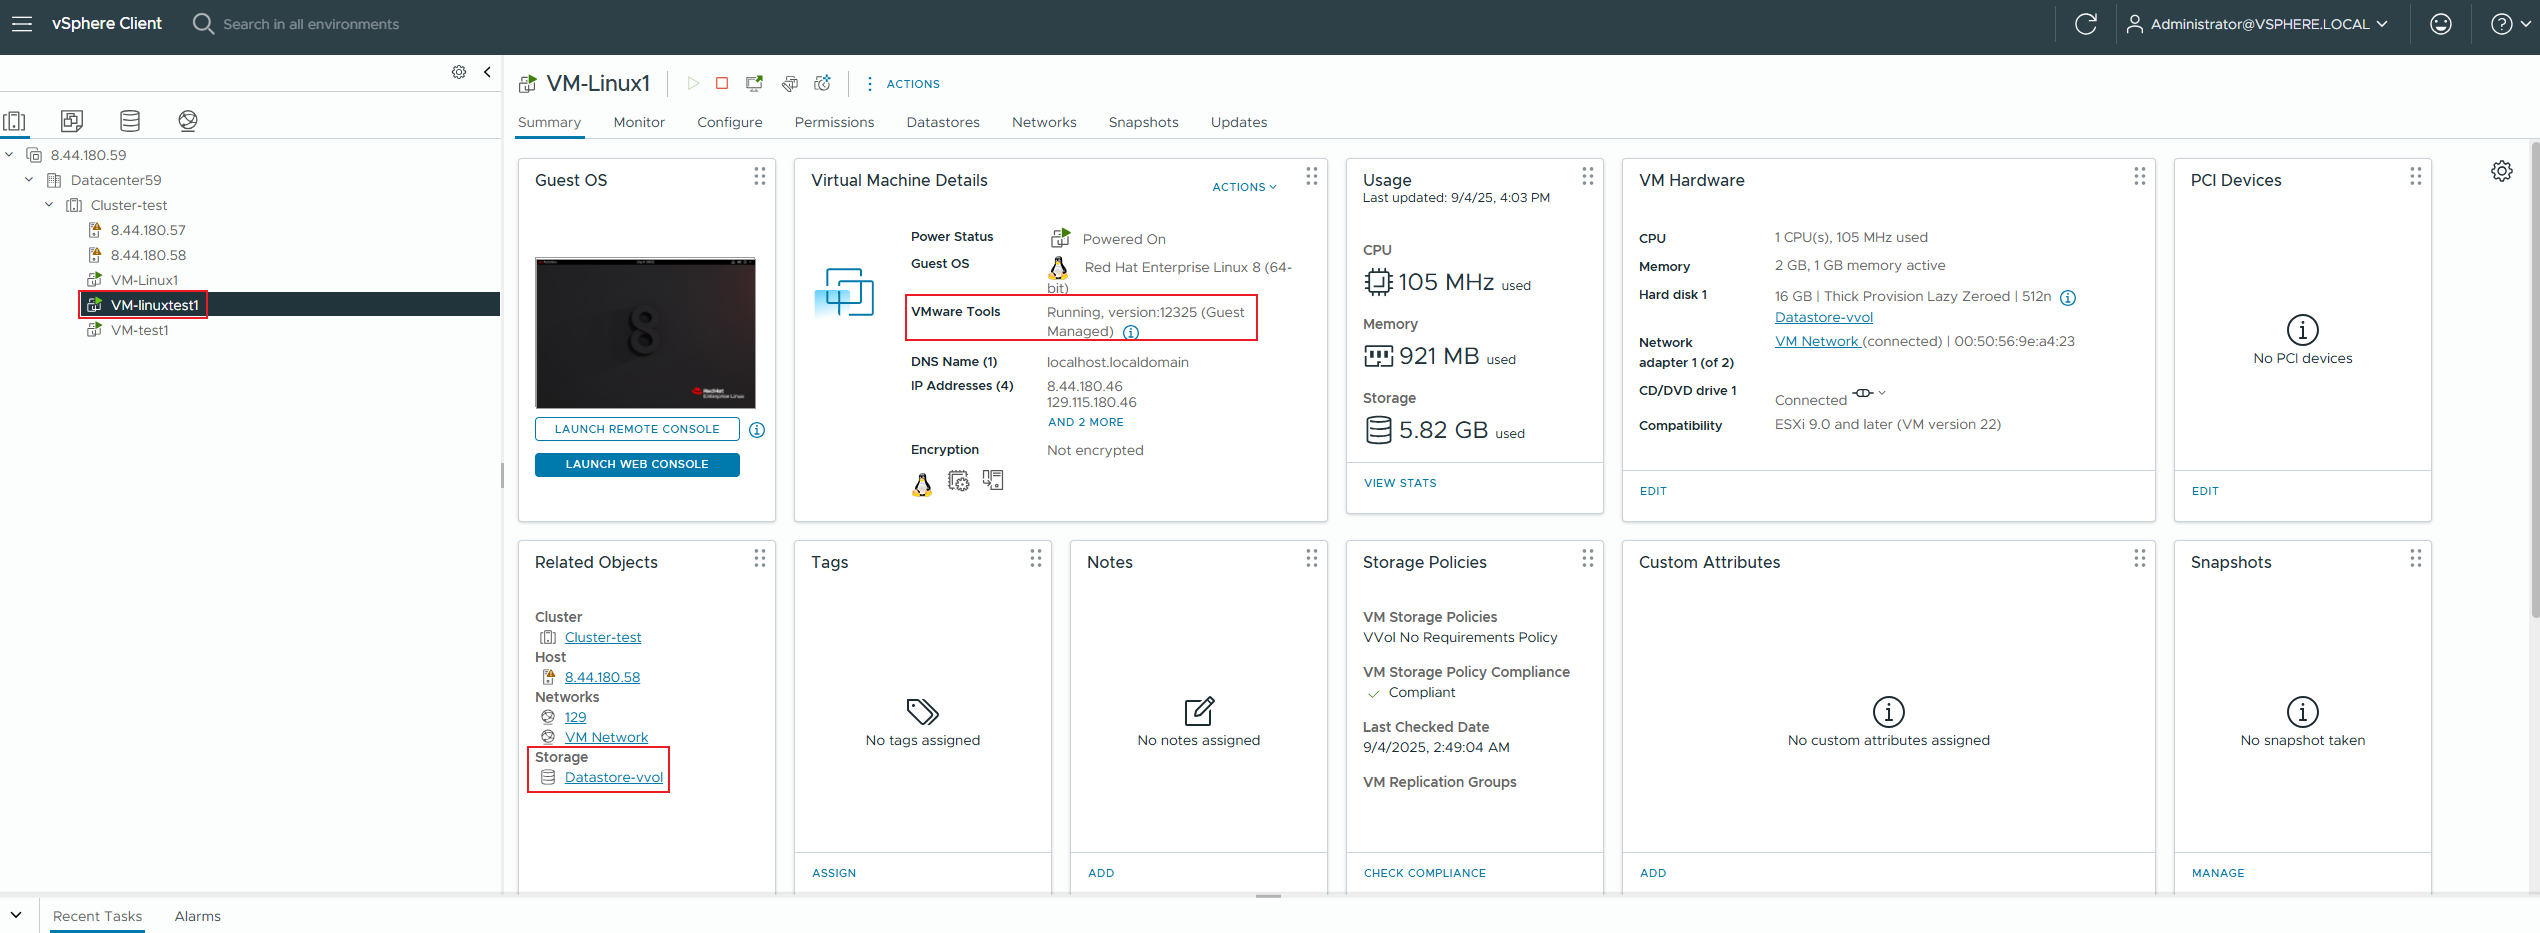Viewport: 2540px width, 933px height.
Task: Switch to the Alarms bottom tab
Action: (x=197, y=916)
